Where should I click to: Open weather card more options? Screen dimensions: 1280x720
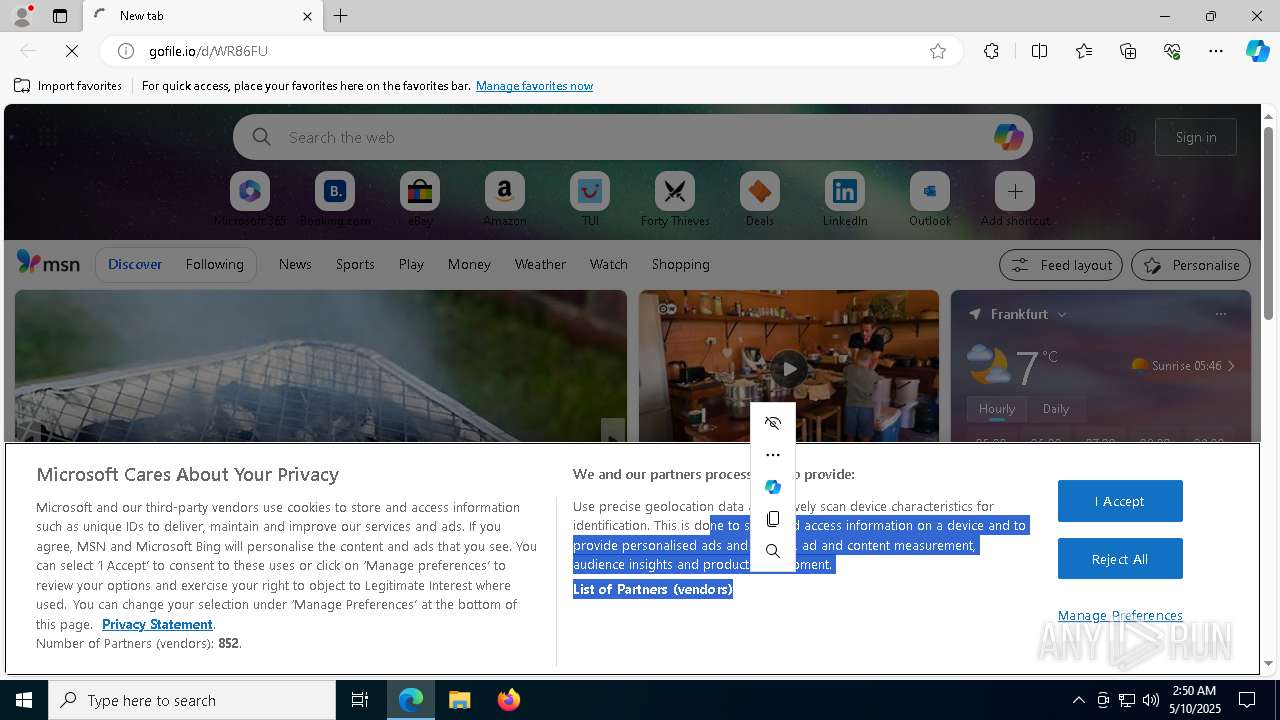point(1220,314)
